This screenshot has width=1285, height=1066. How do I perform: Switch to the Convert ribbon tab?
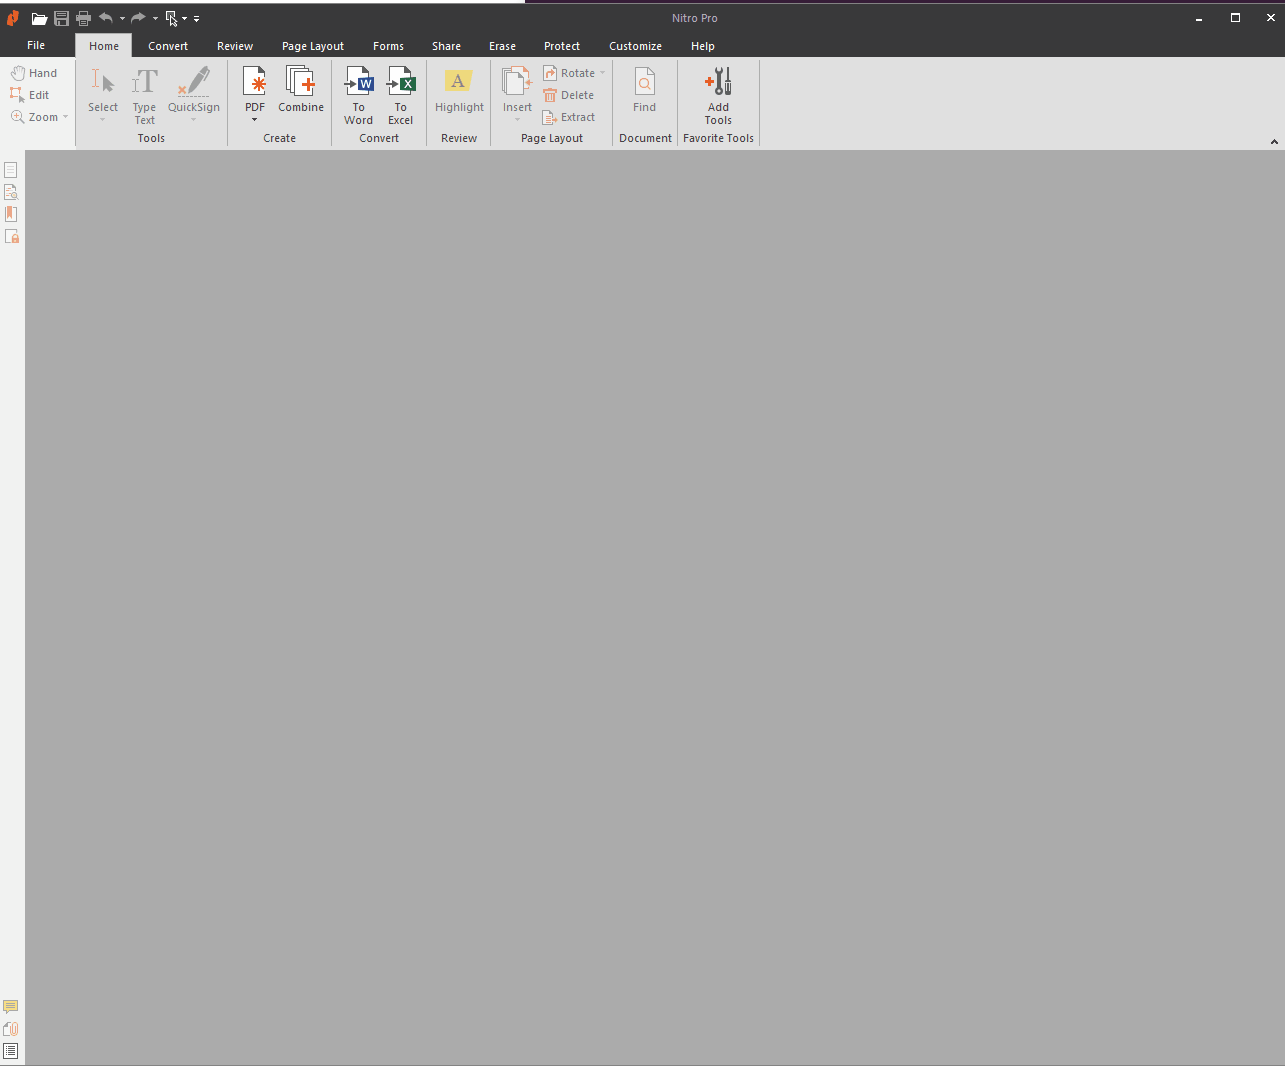[167, 46]
